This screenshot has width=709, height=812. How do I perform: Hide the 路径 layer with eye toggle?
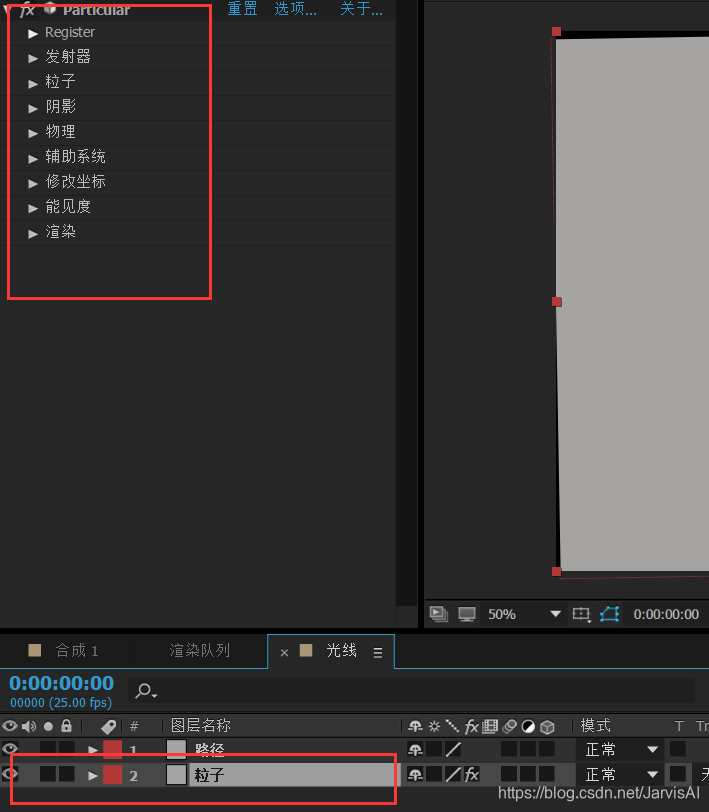10,749
